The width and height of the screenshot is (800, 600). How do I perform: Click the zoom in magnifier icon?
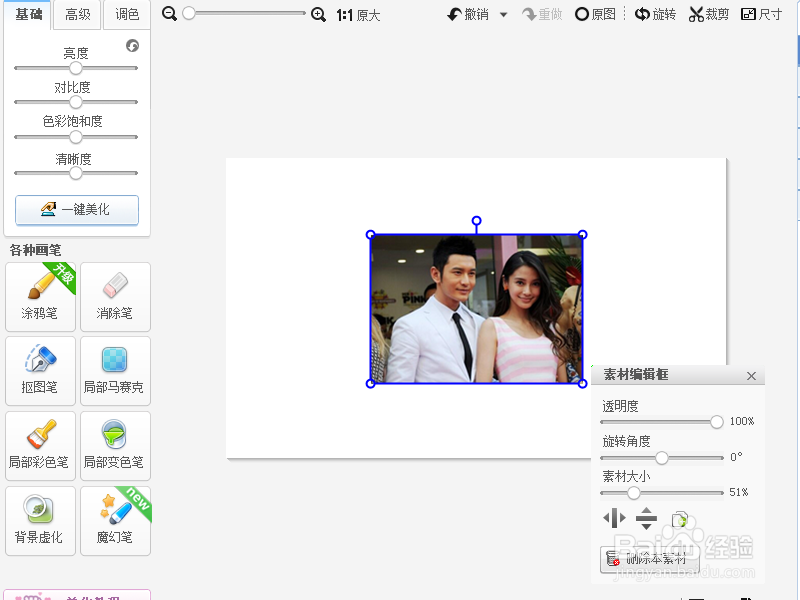click(318, 14)
